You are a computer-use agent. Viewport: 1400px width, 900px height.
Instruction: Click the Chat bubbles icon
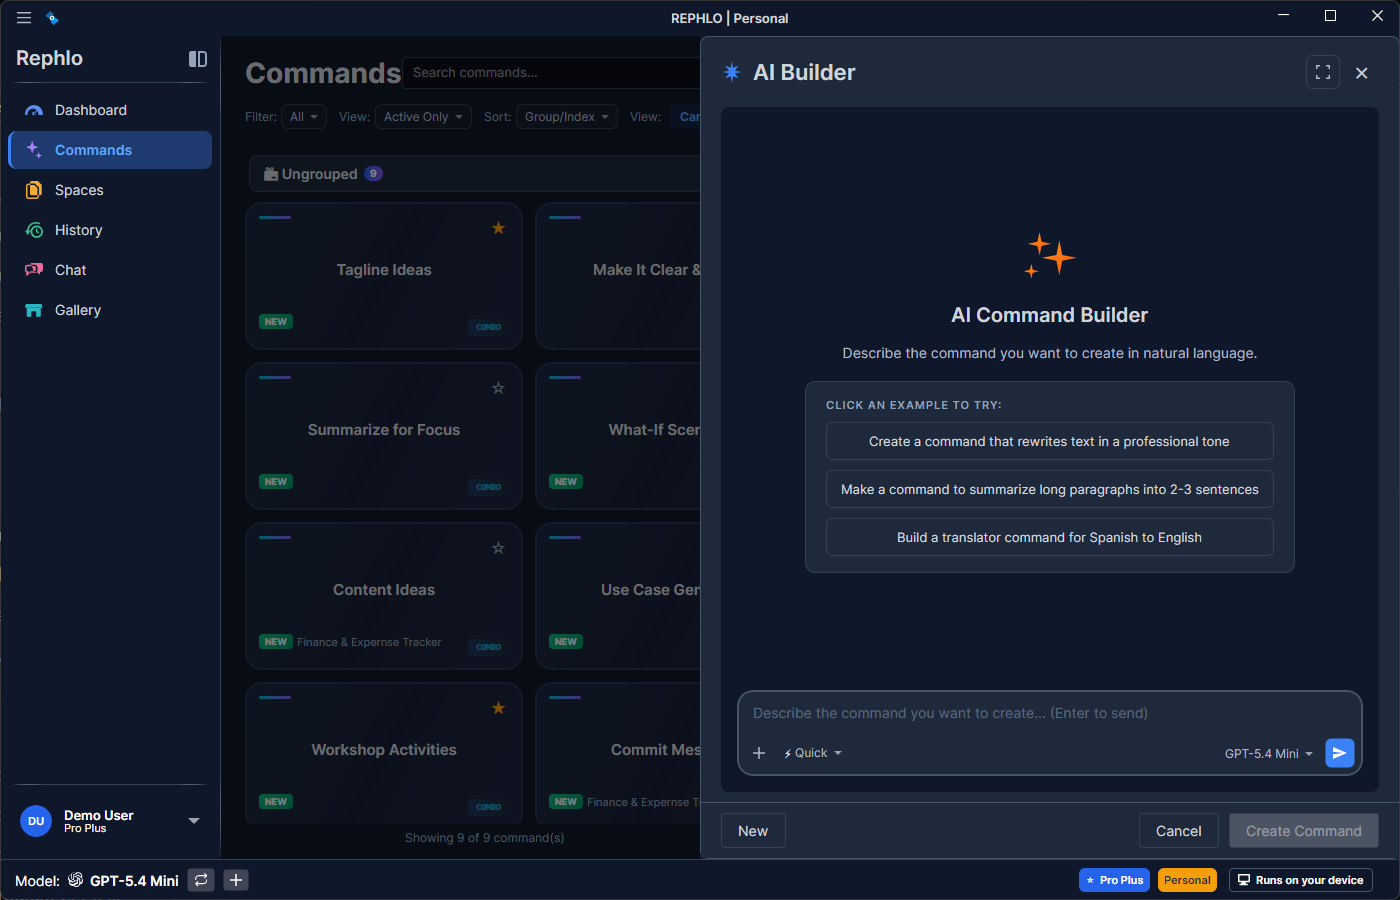click(34, 270)
